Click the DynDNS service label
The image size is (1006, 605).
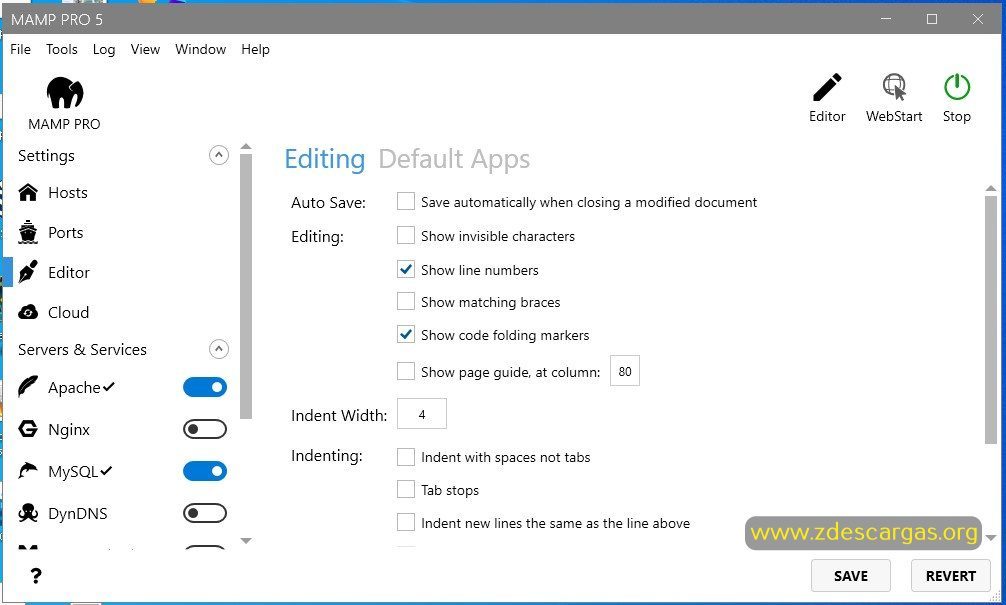coord(78,513)
